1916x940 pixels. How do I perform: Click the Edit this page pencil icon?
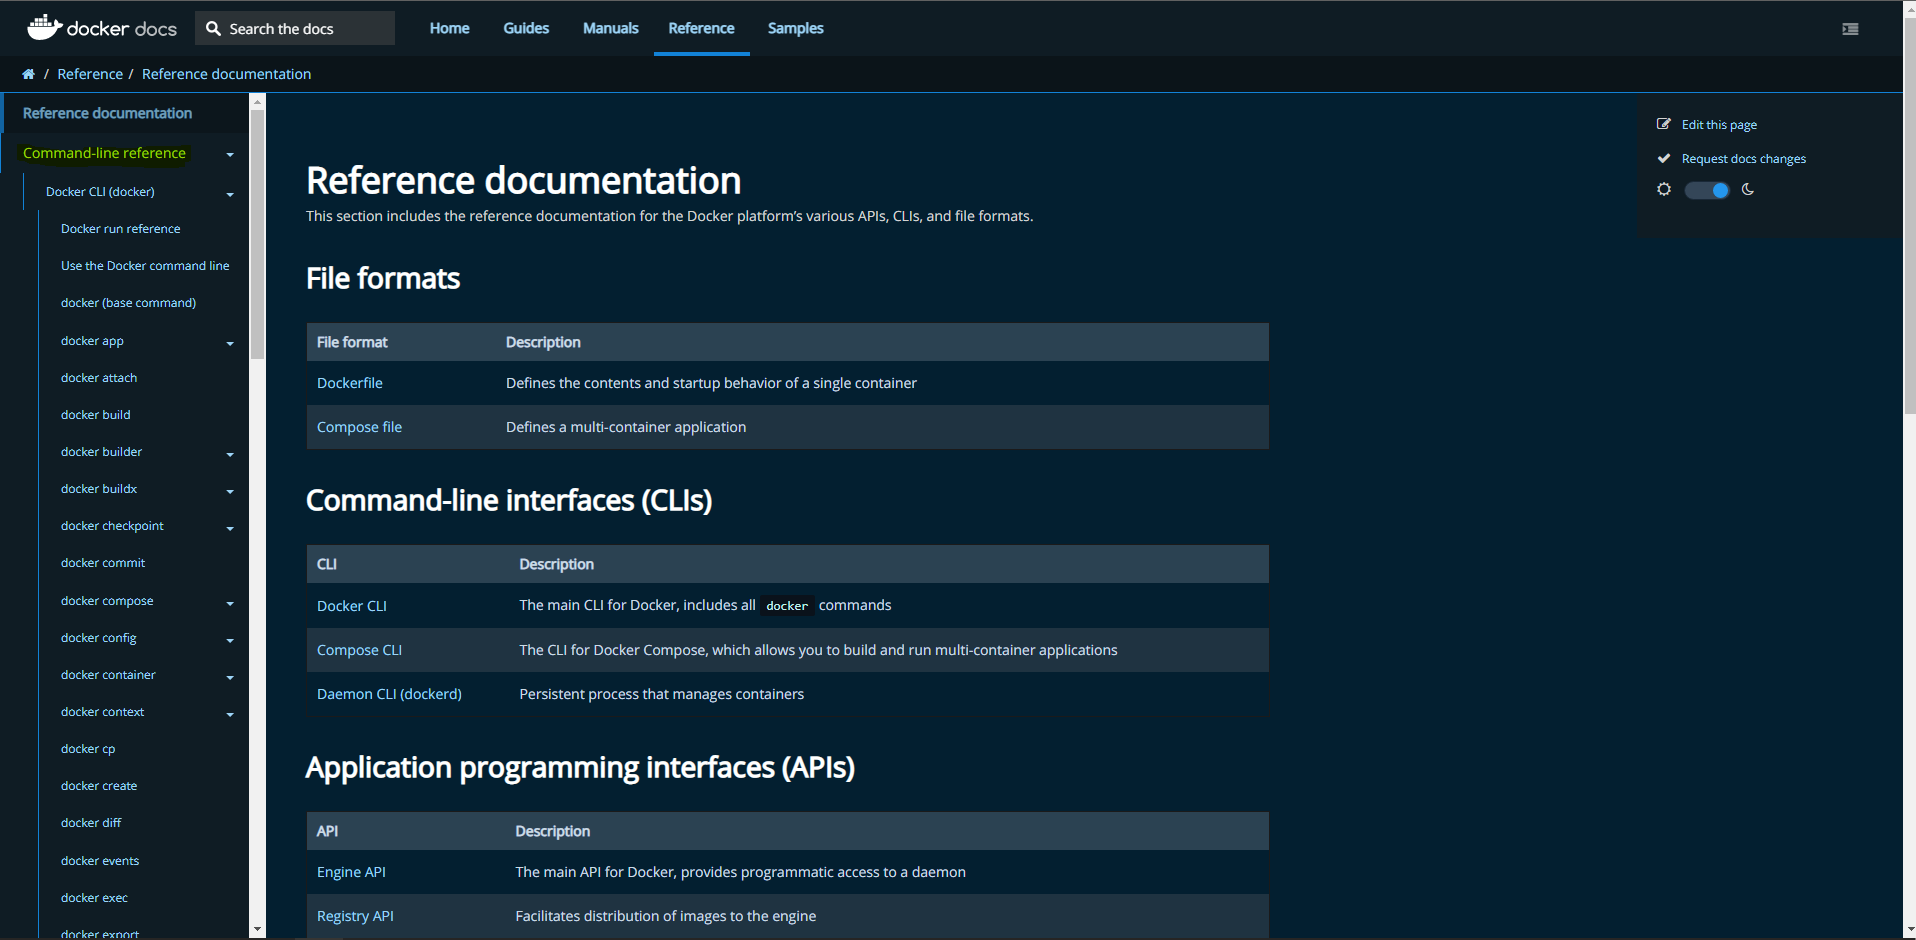click(1664, 124)
